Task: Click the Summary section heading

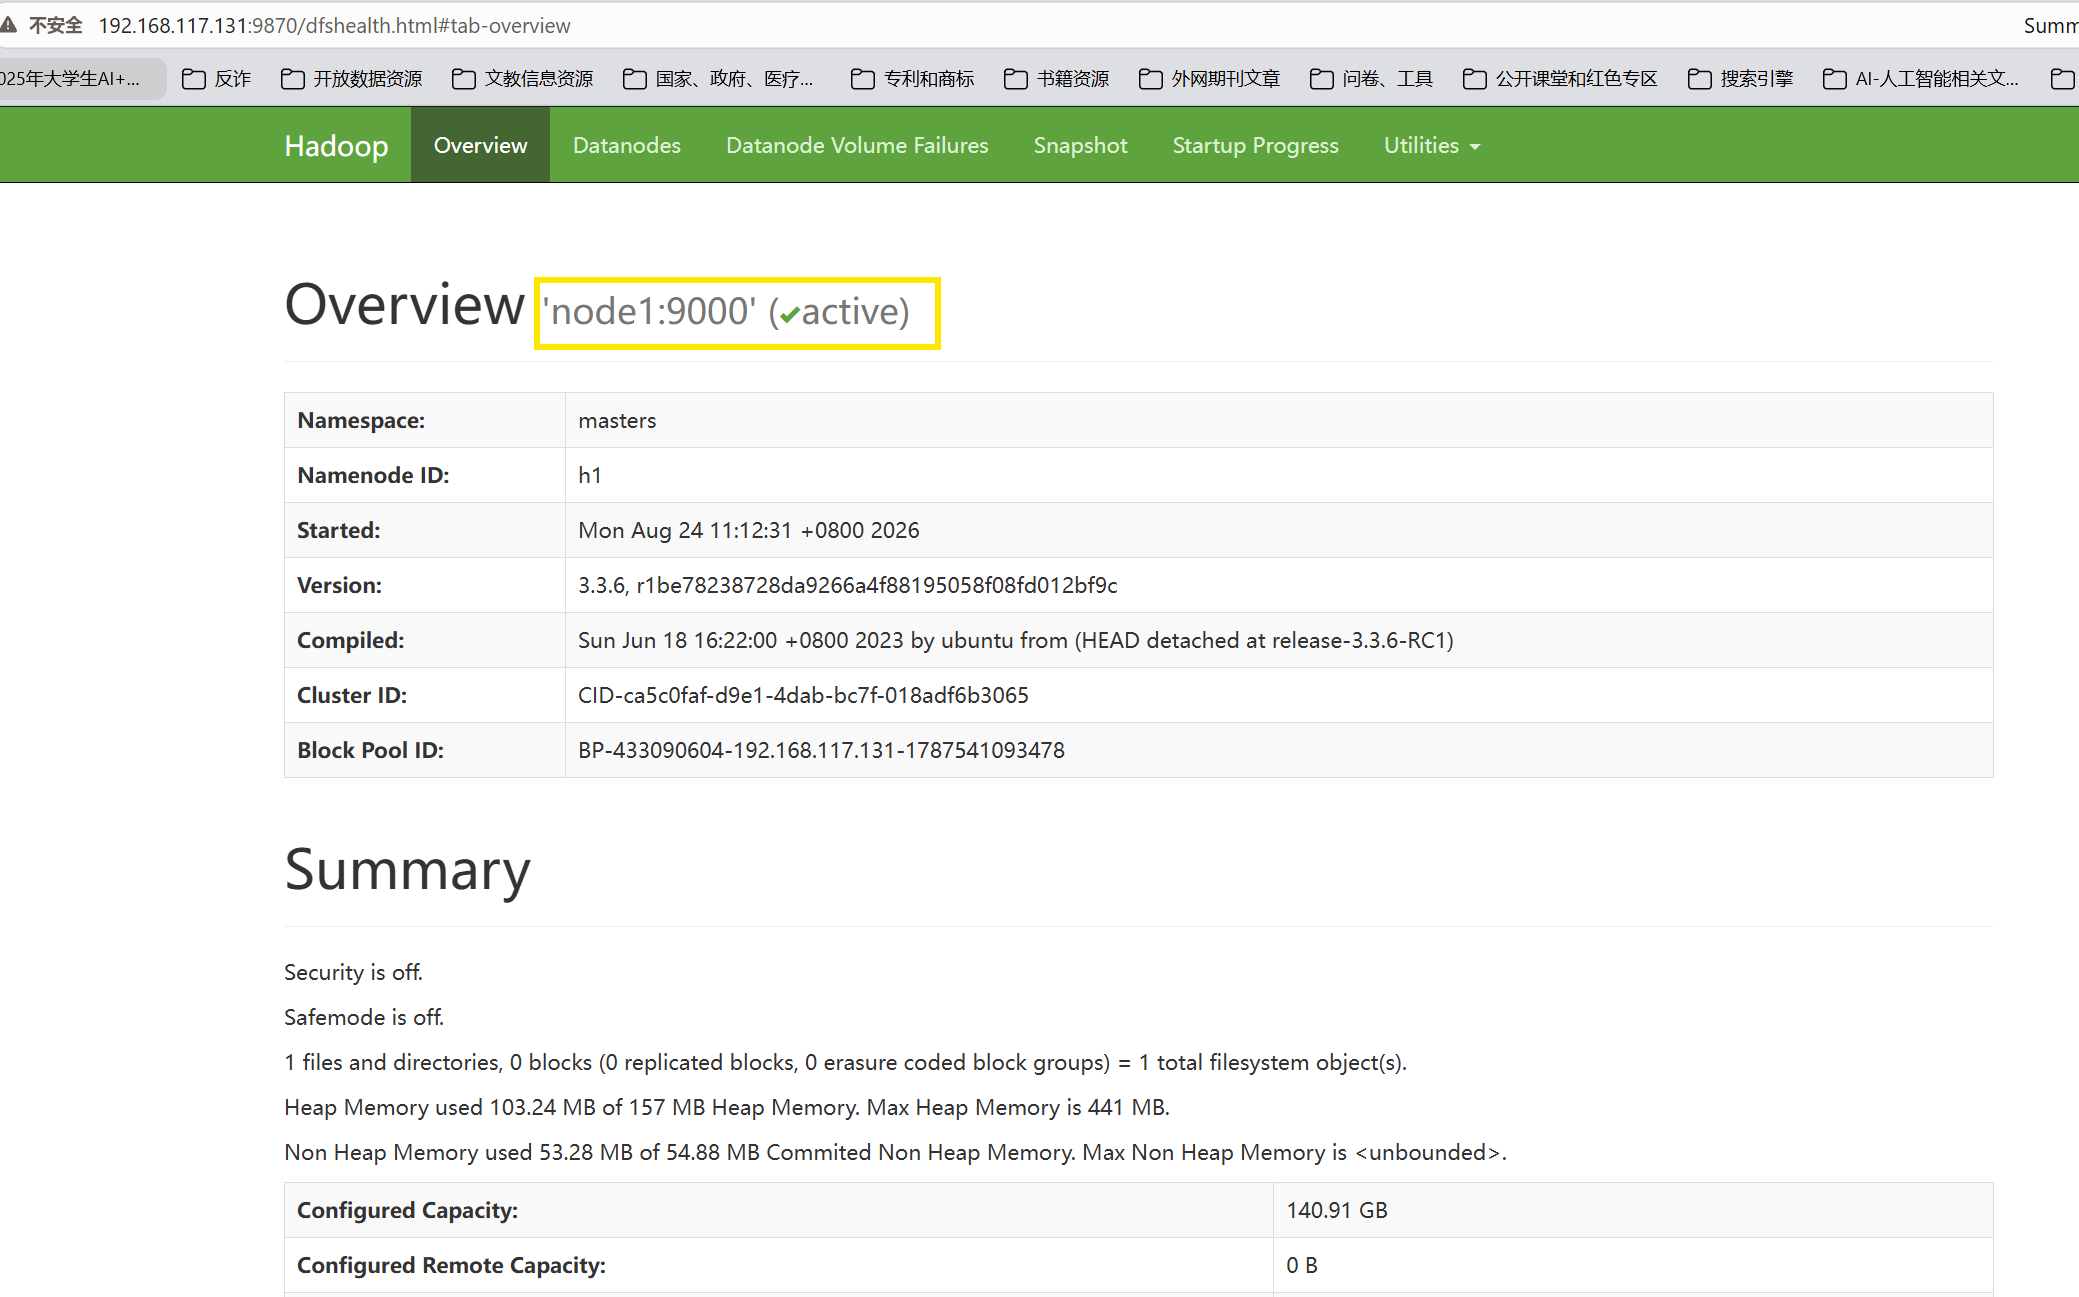Action: point(407,870)
